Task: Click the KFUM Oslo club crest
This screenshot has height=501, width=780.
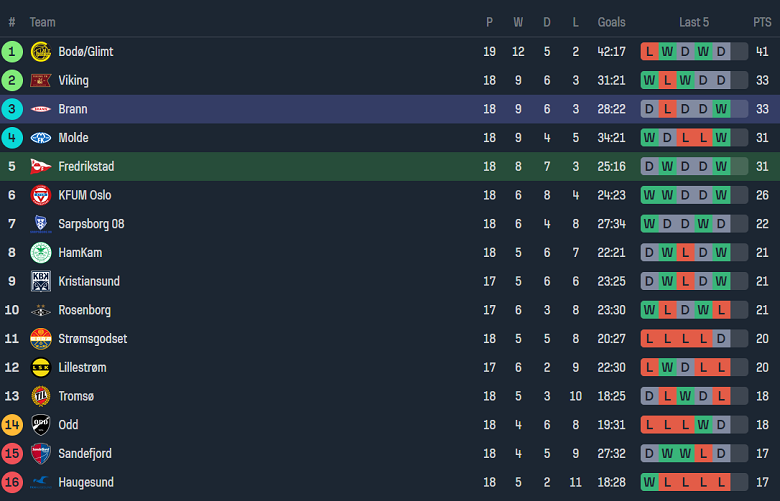Action: 41,195
